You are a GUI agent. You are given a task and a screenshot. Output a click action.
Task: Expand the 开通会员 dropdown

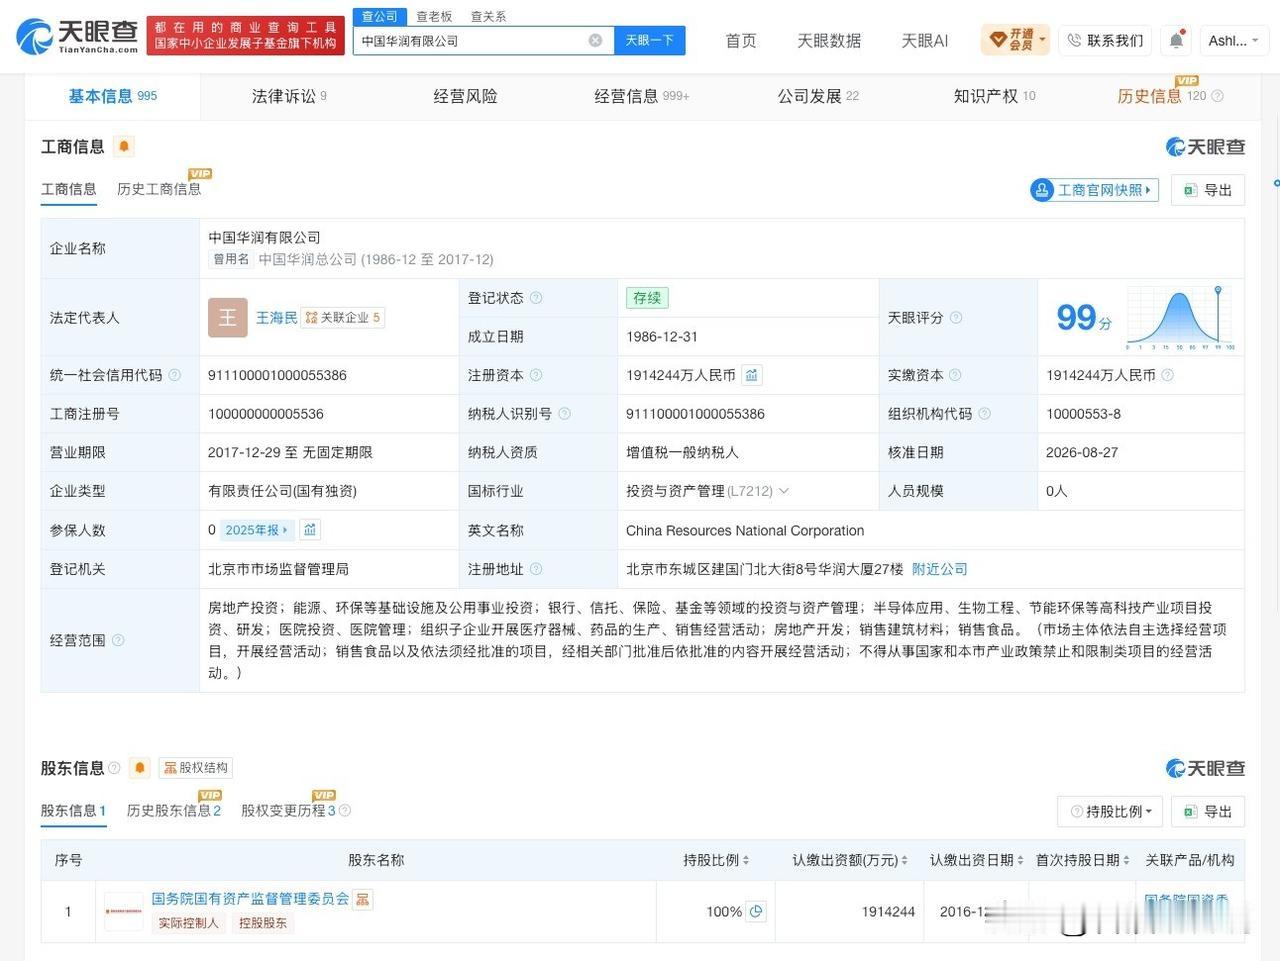coord(1015,41)
